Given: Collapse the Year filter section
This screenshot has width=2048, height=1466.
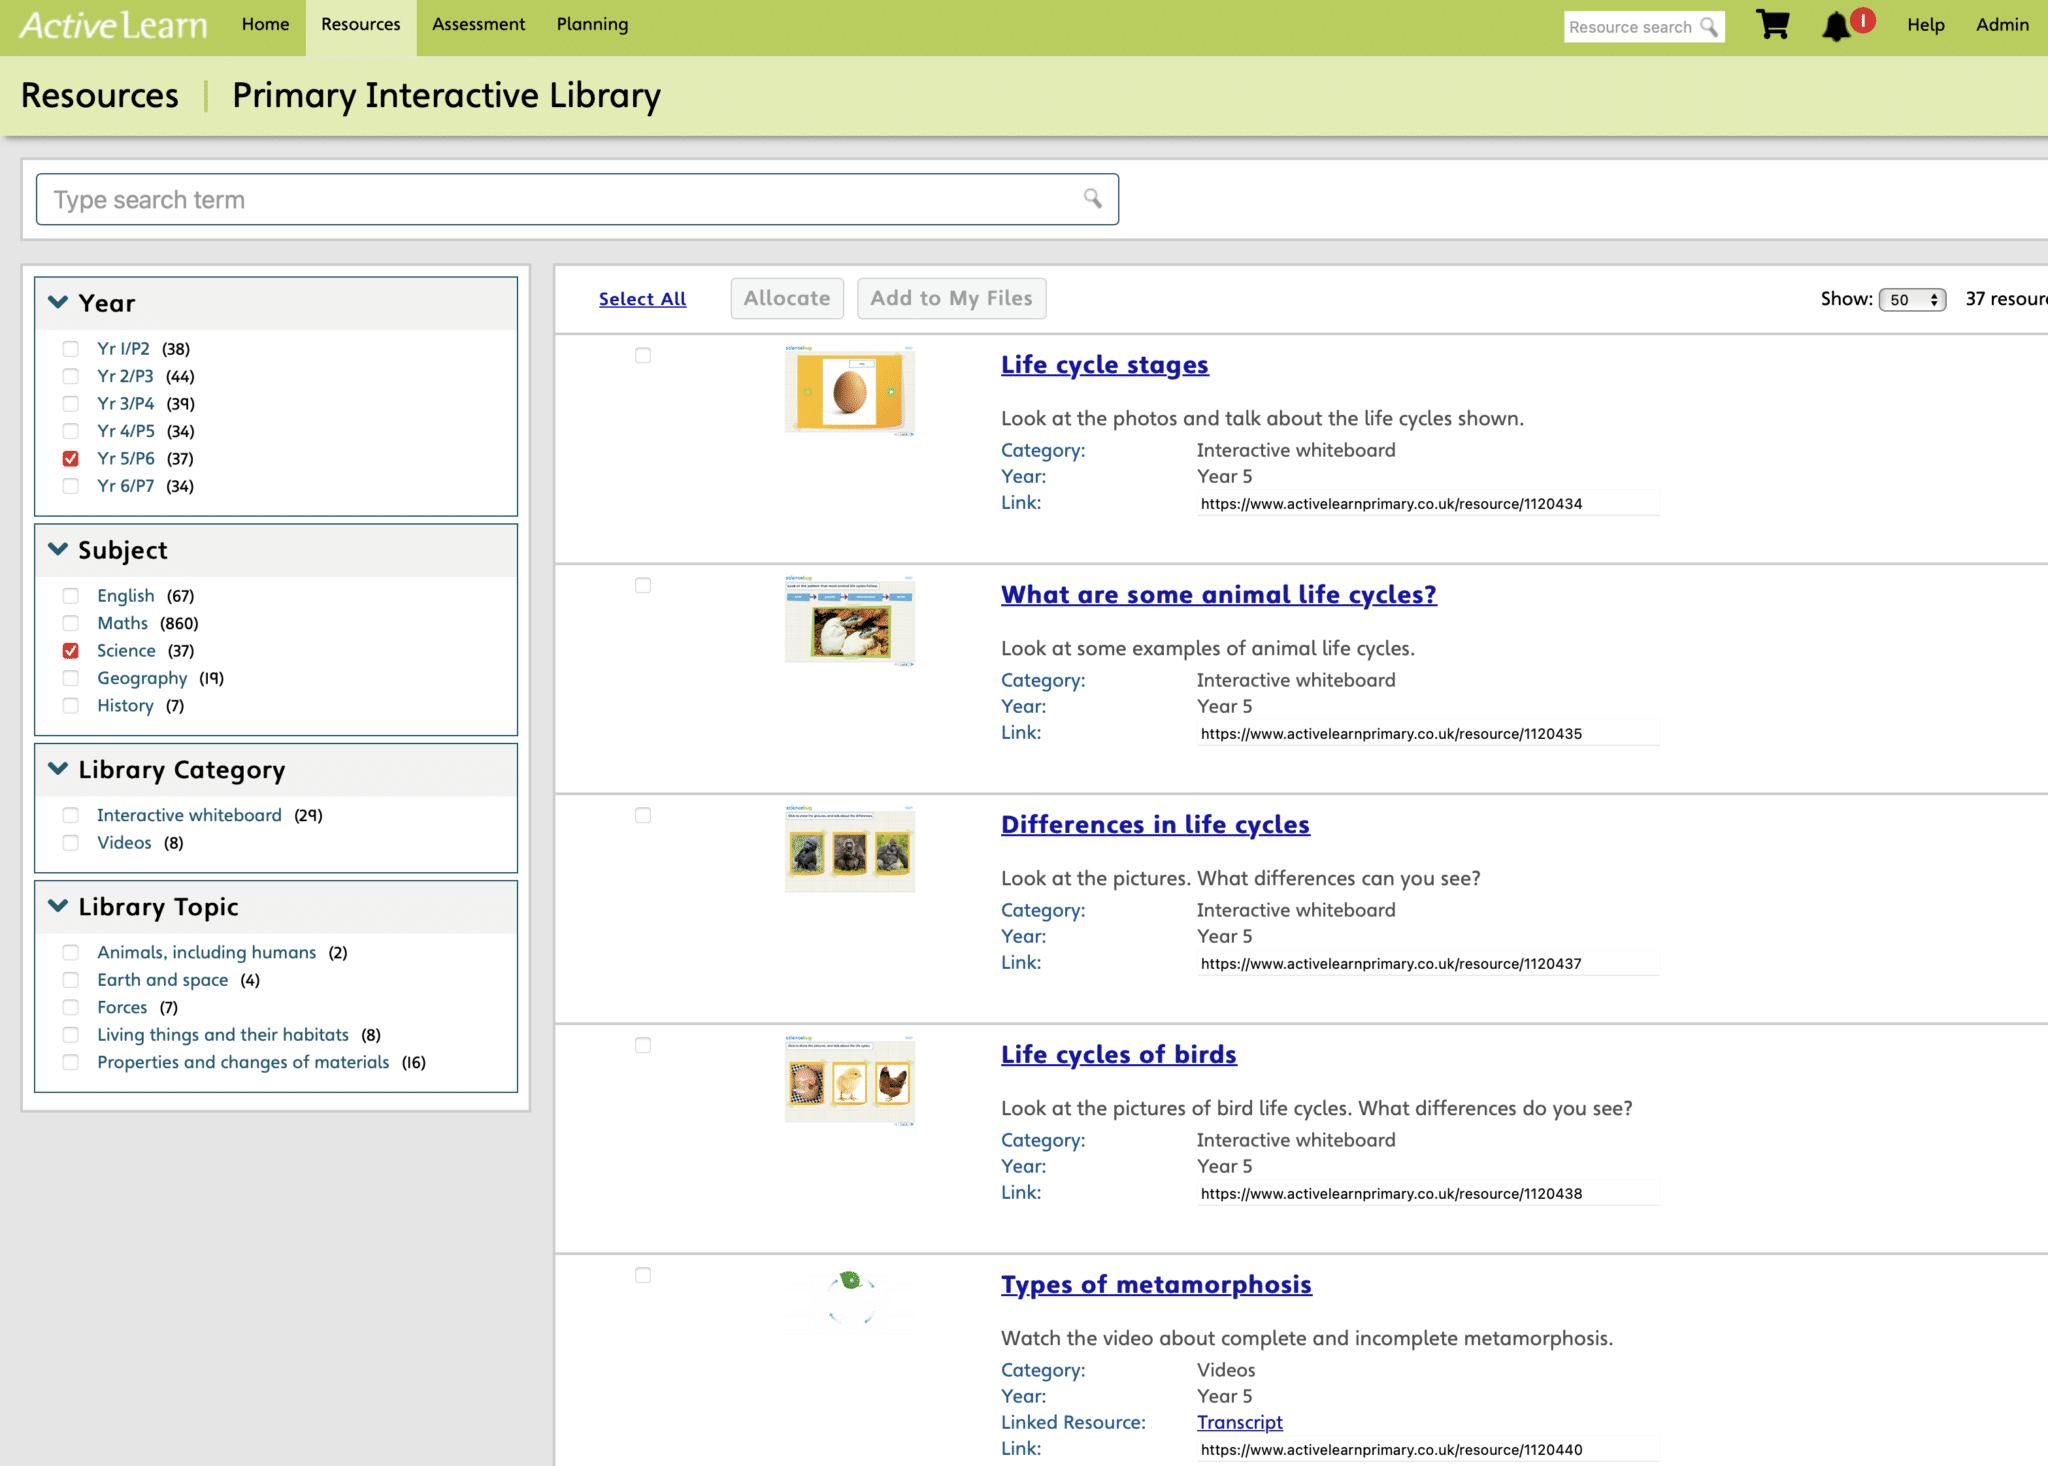Looking at the screenshot, I should click(x=58, y=302).
